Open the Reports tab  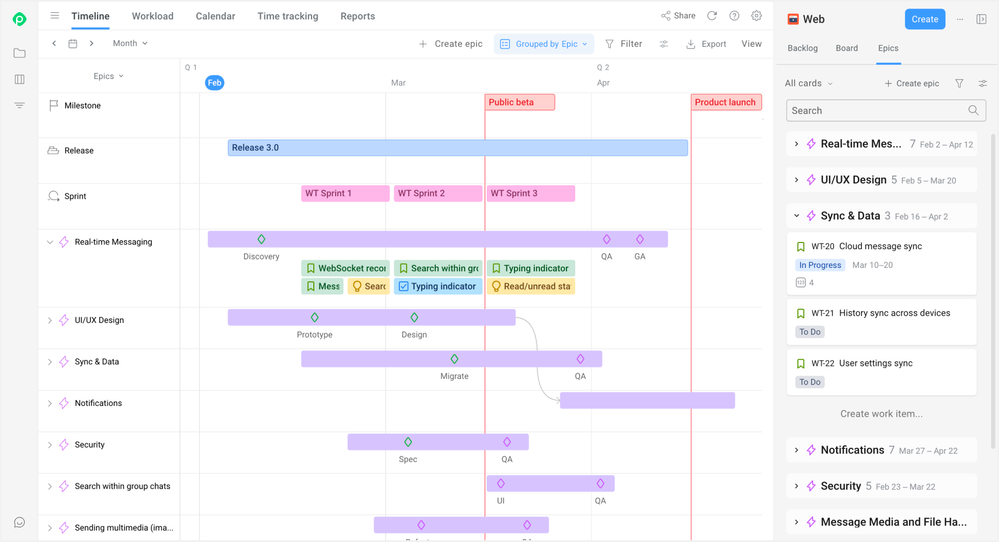click(357, 16)
